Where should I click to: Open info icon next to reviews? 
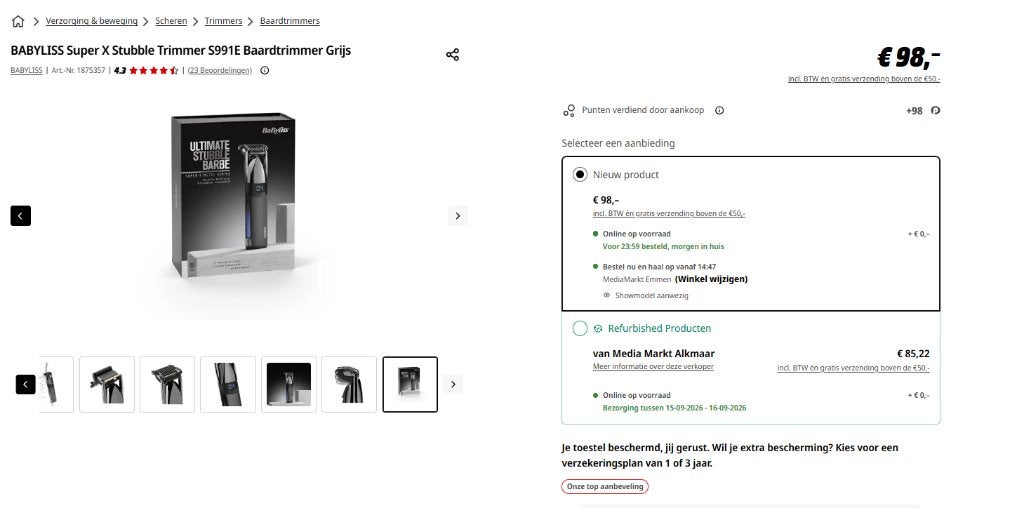(x=264, y=71)
